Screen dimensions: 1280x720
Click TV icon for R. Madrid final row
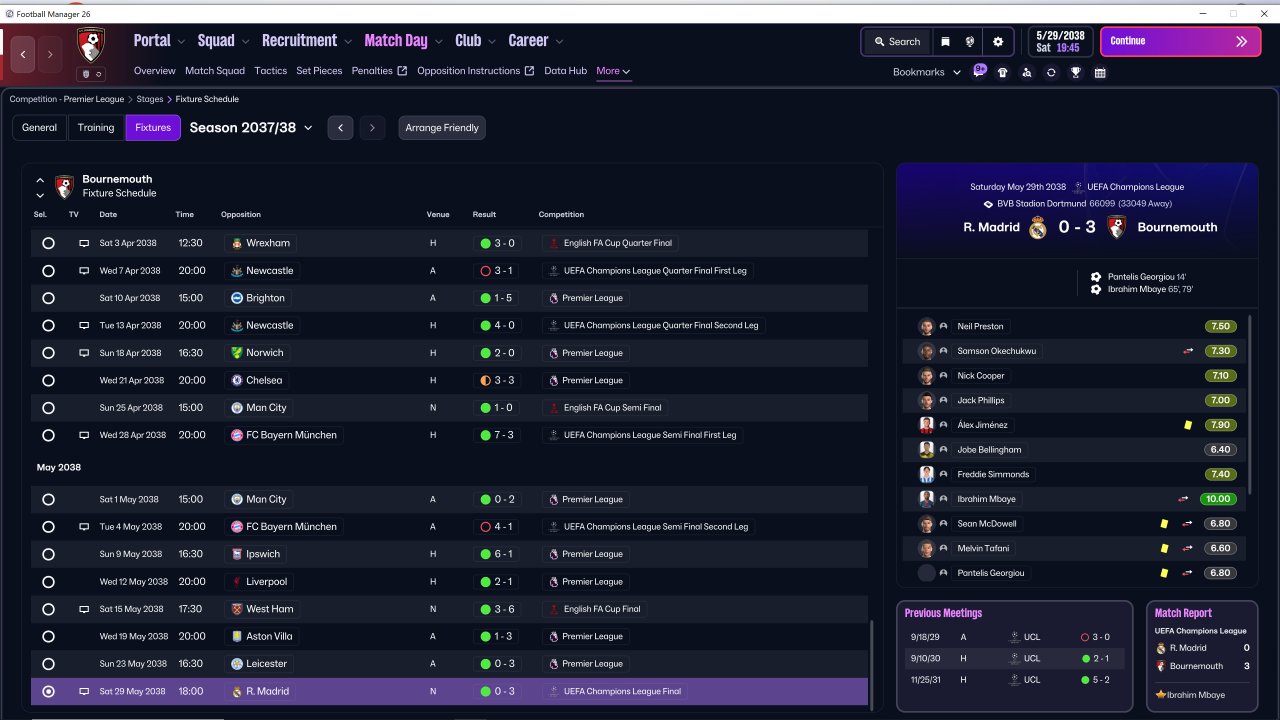pyautogui.click(x=84, y=691)
